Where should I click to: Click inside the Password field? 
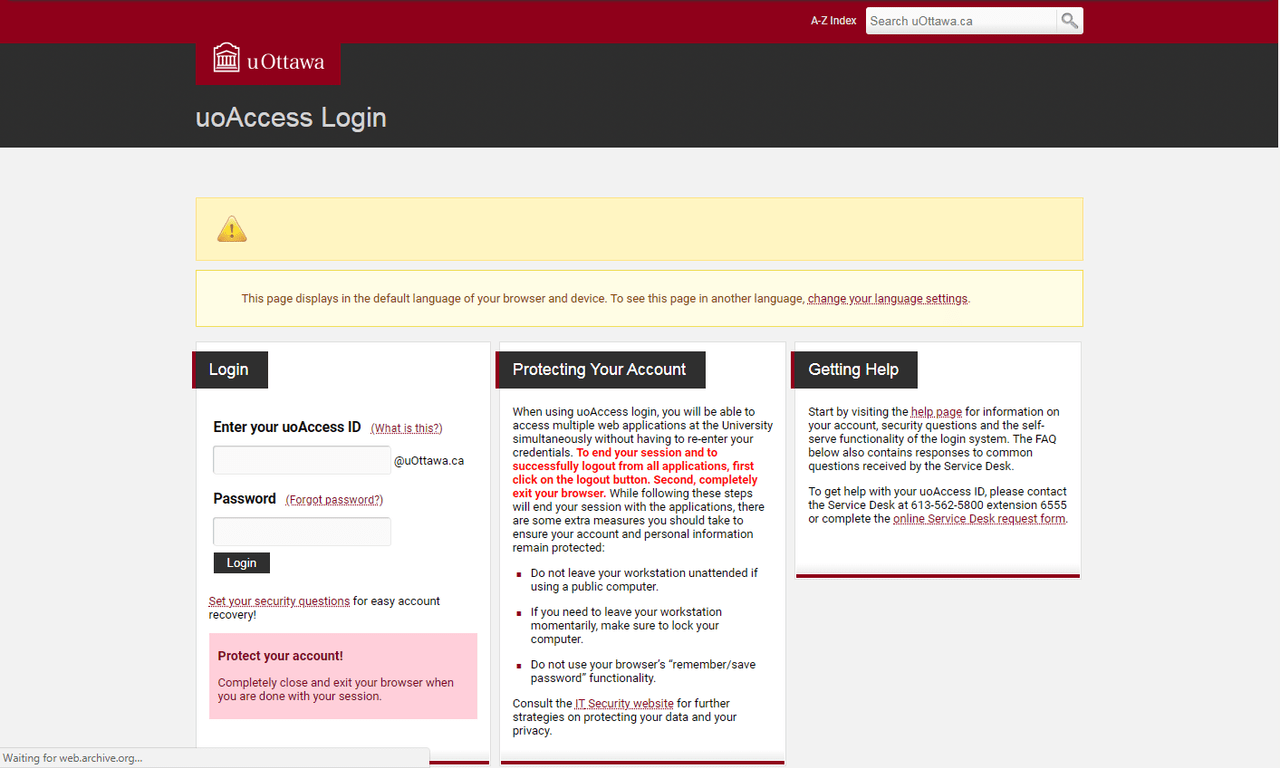coord(301,531)
